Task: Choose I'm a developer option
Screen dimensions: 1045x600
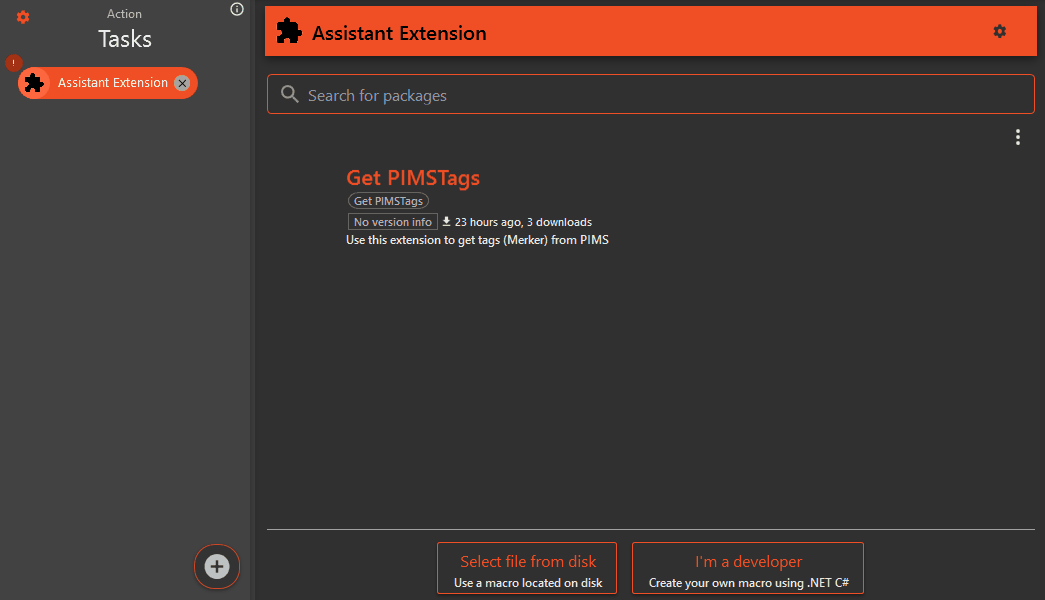Action: click(747, 567)
